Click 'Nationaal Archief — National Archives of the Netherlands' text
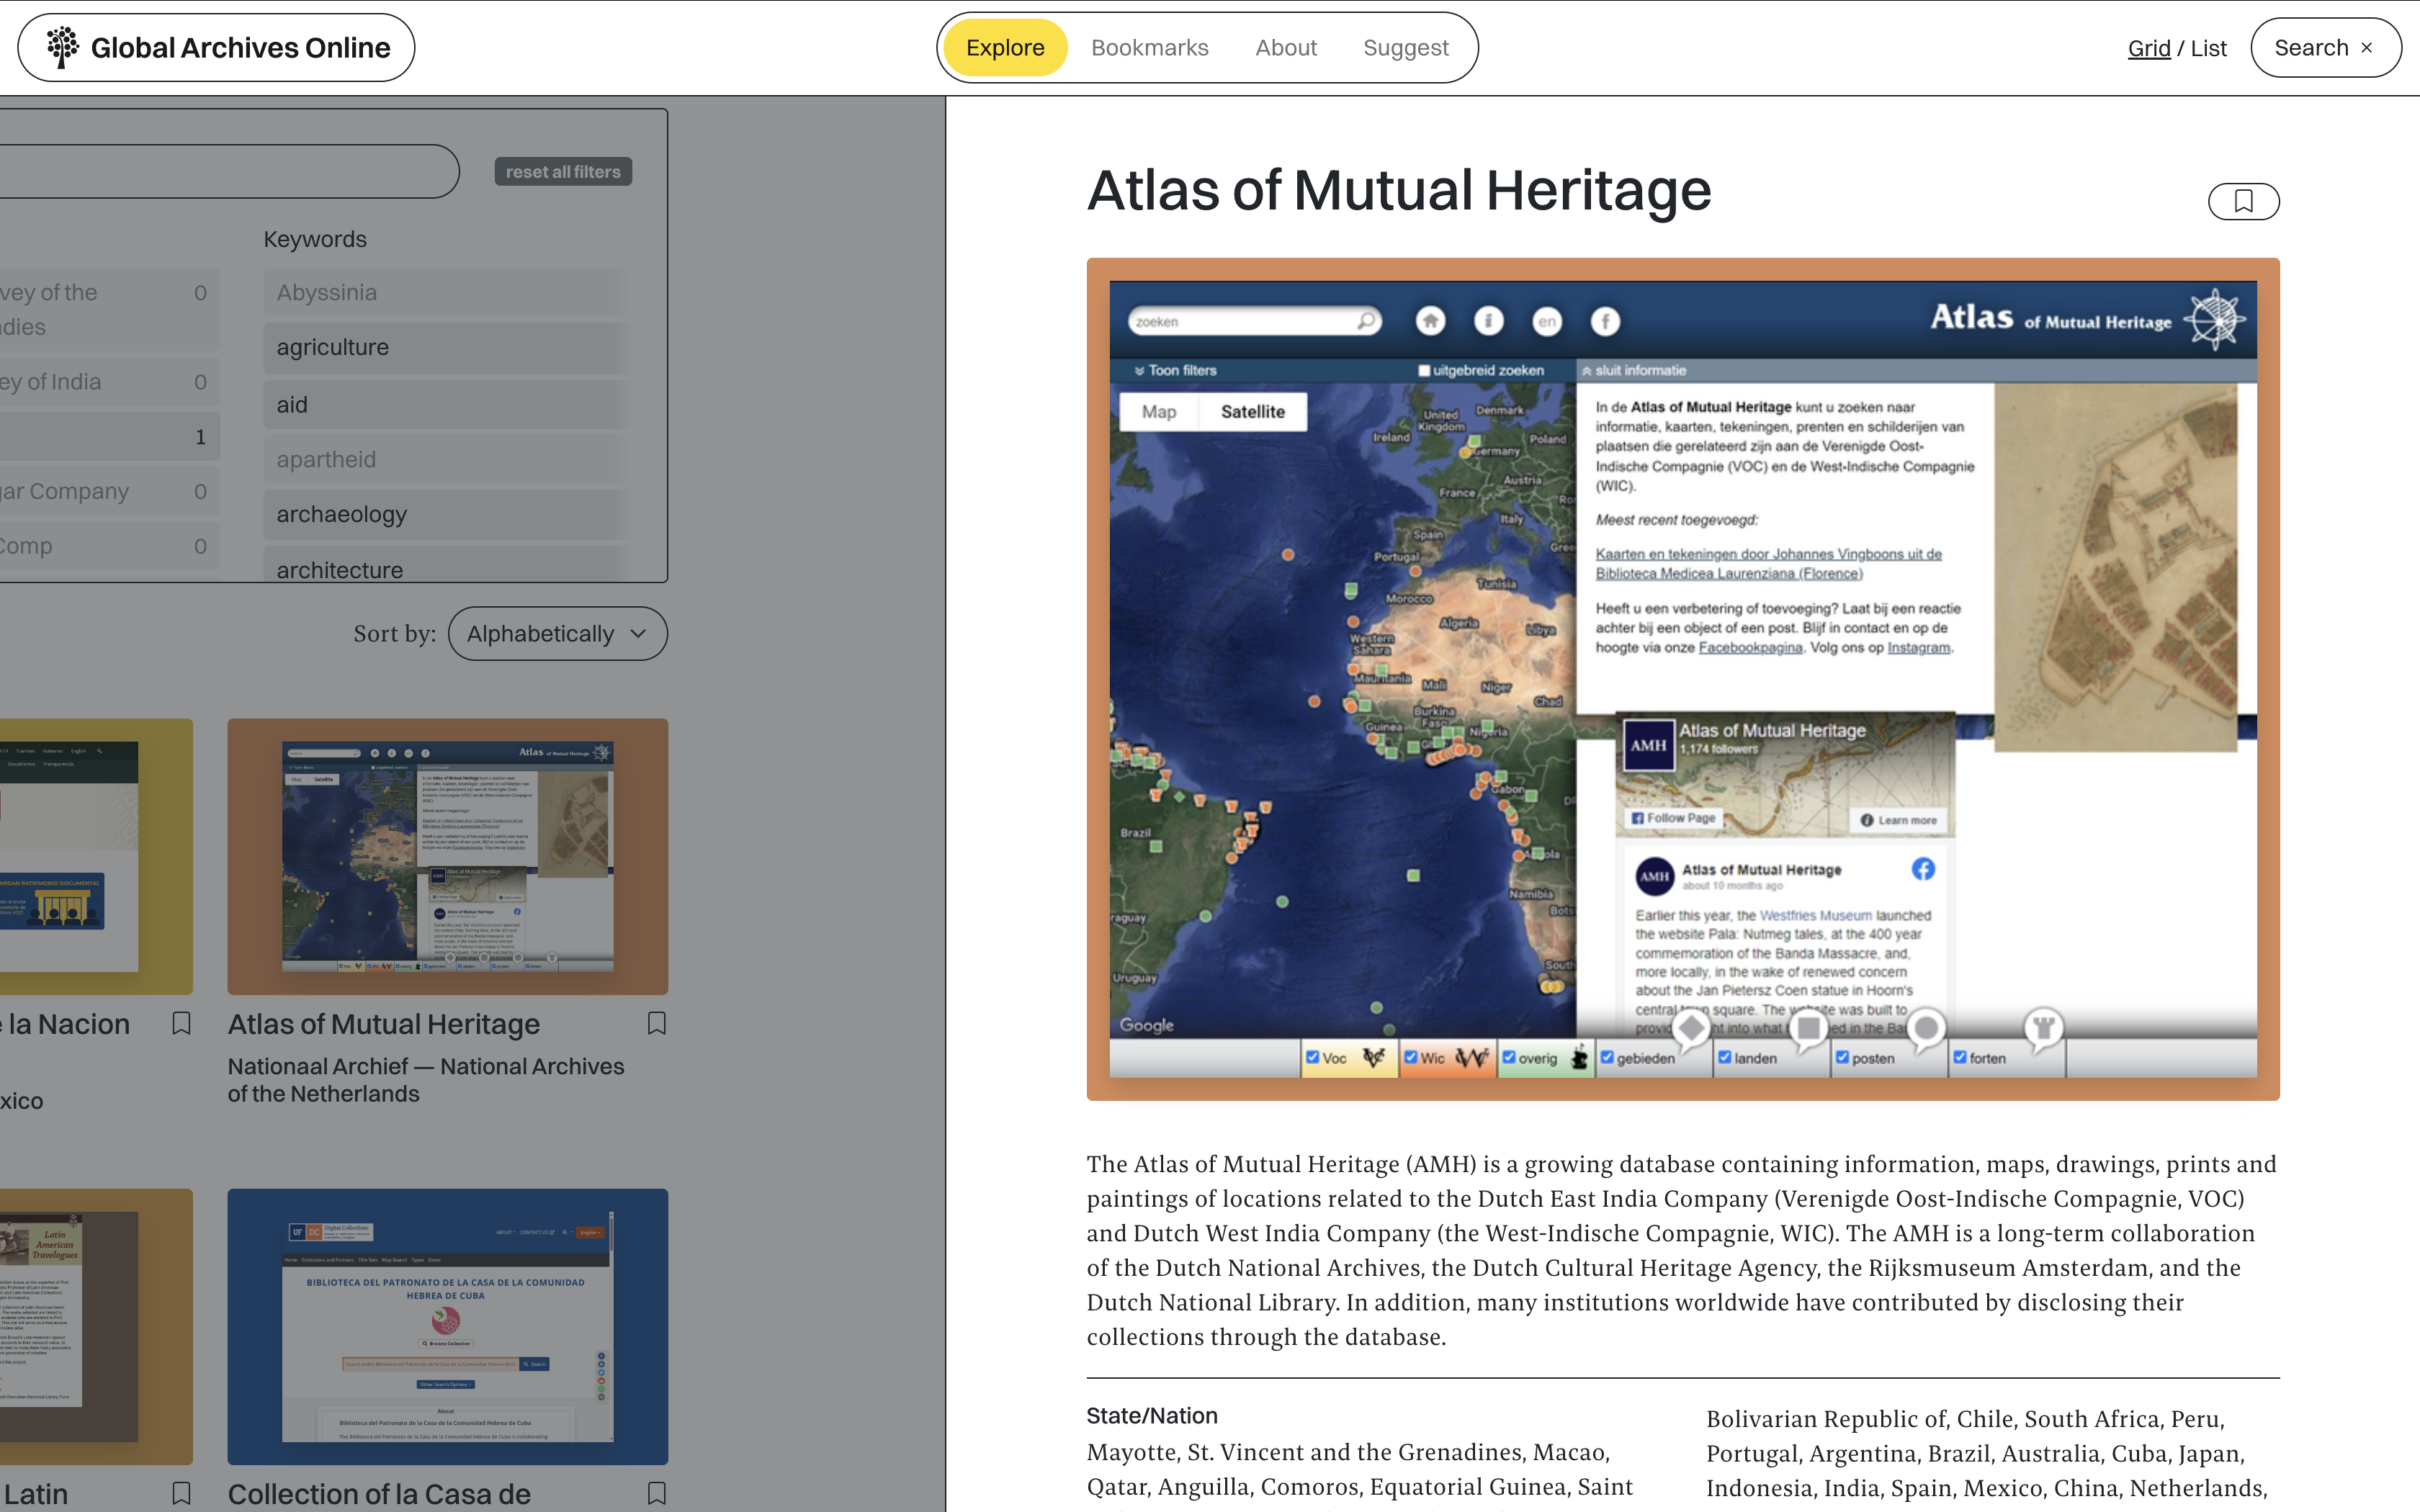Screen dimensions: 2420x1512 click(x=426, y=1080)
